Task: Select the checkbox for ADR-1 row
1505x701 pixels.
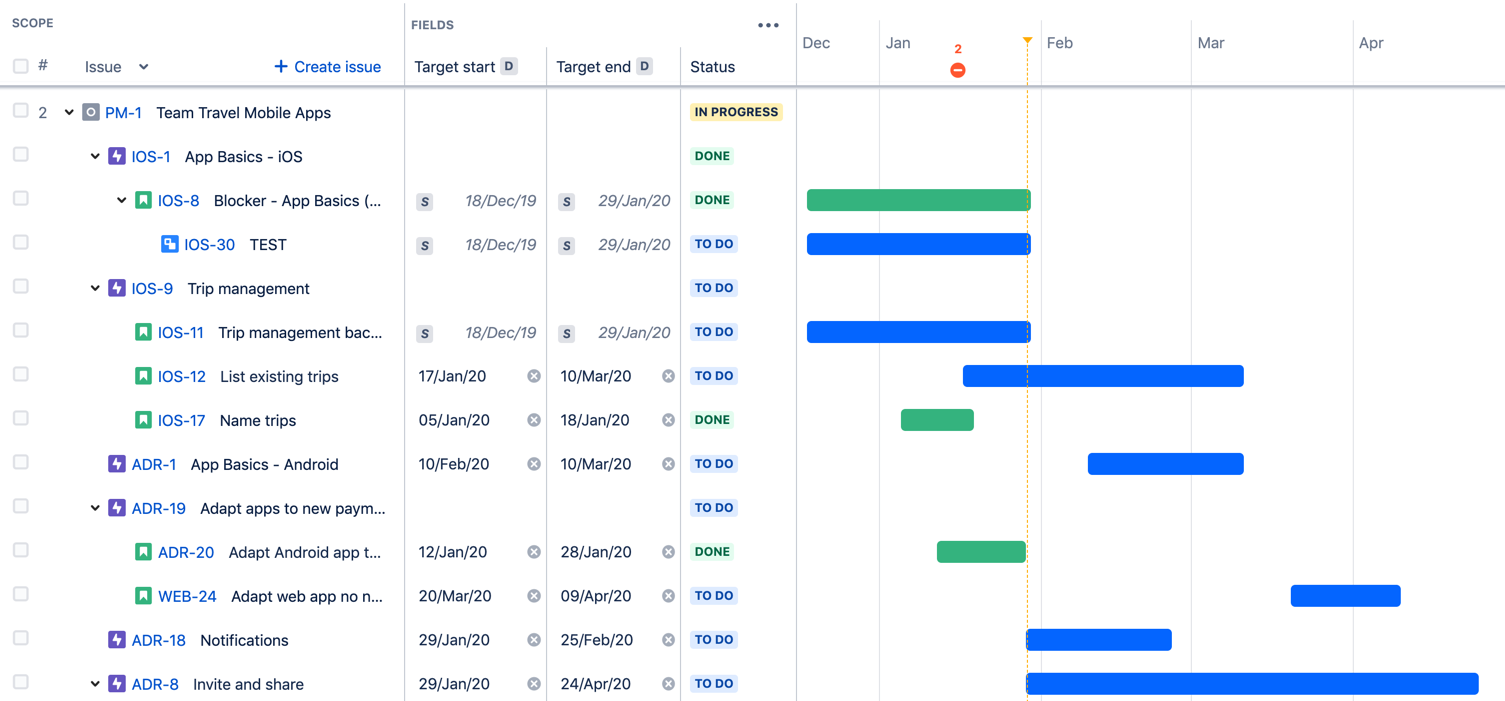Action: 20,463
